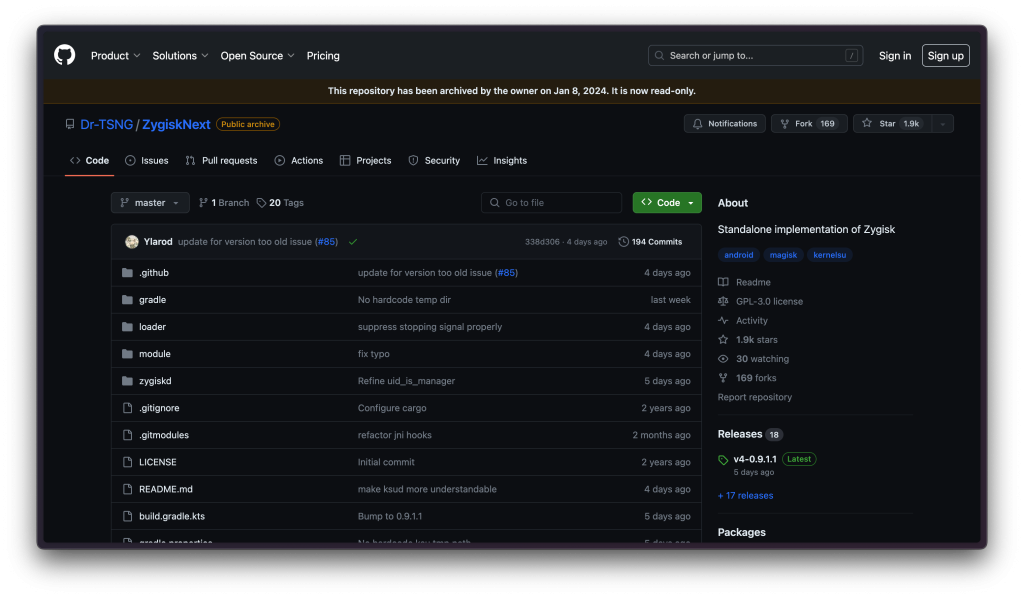Open commit message 'Refine uid_is_manager'
Viewport: 1024px width, 598px height.
click(x=406, y=381)
